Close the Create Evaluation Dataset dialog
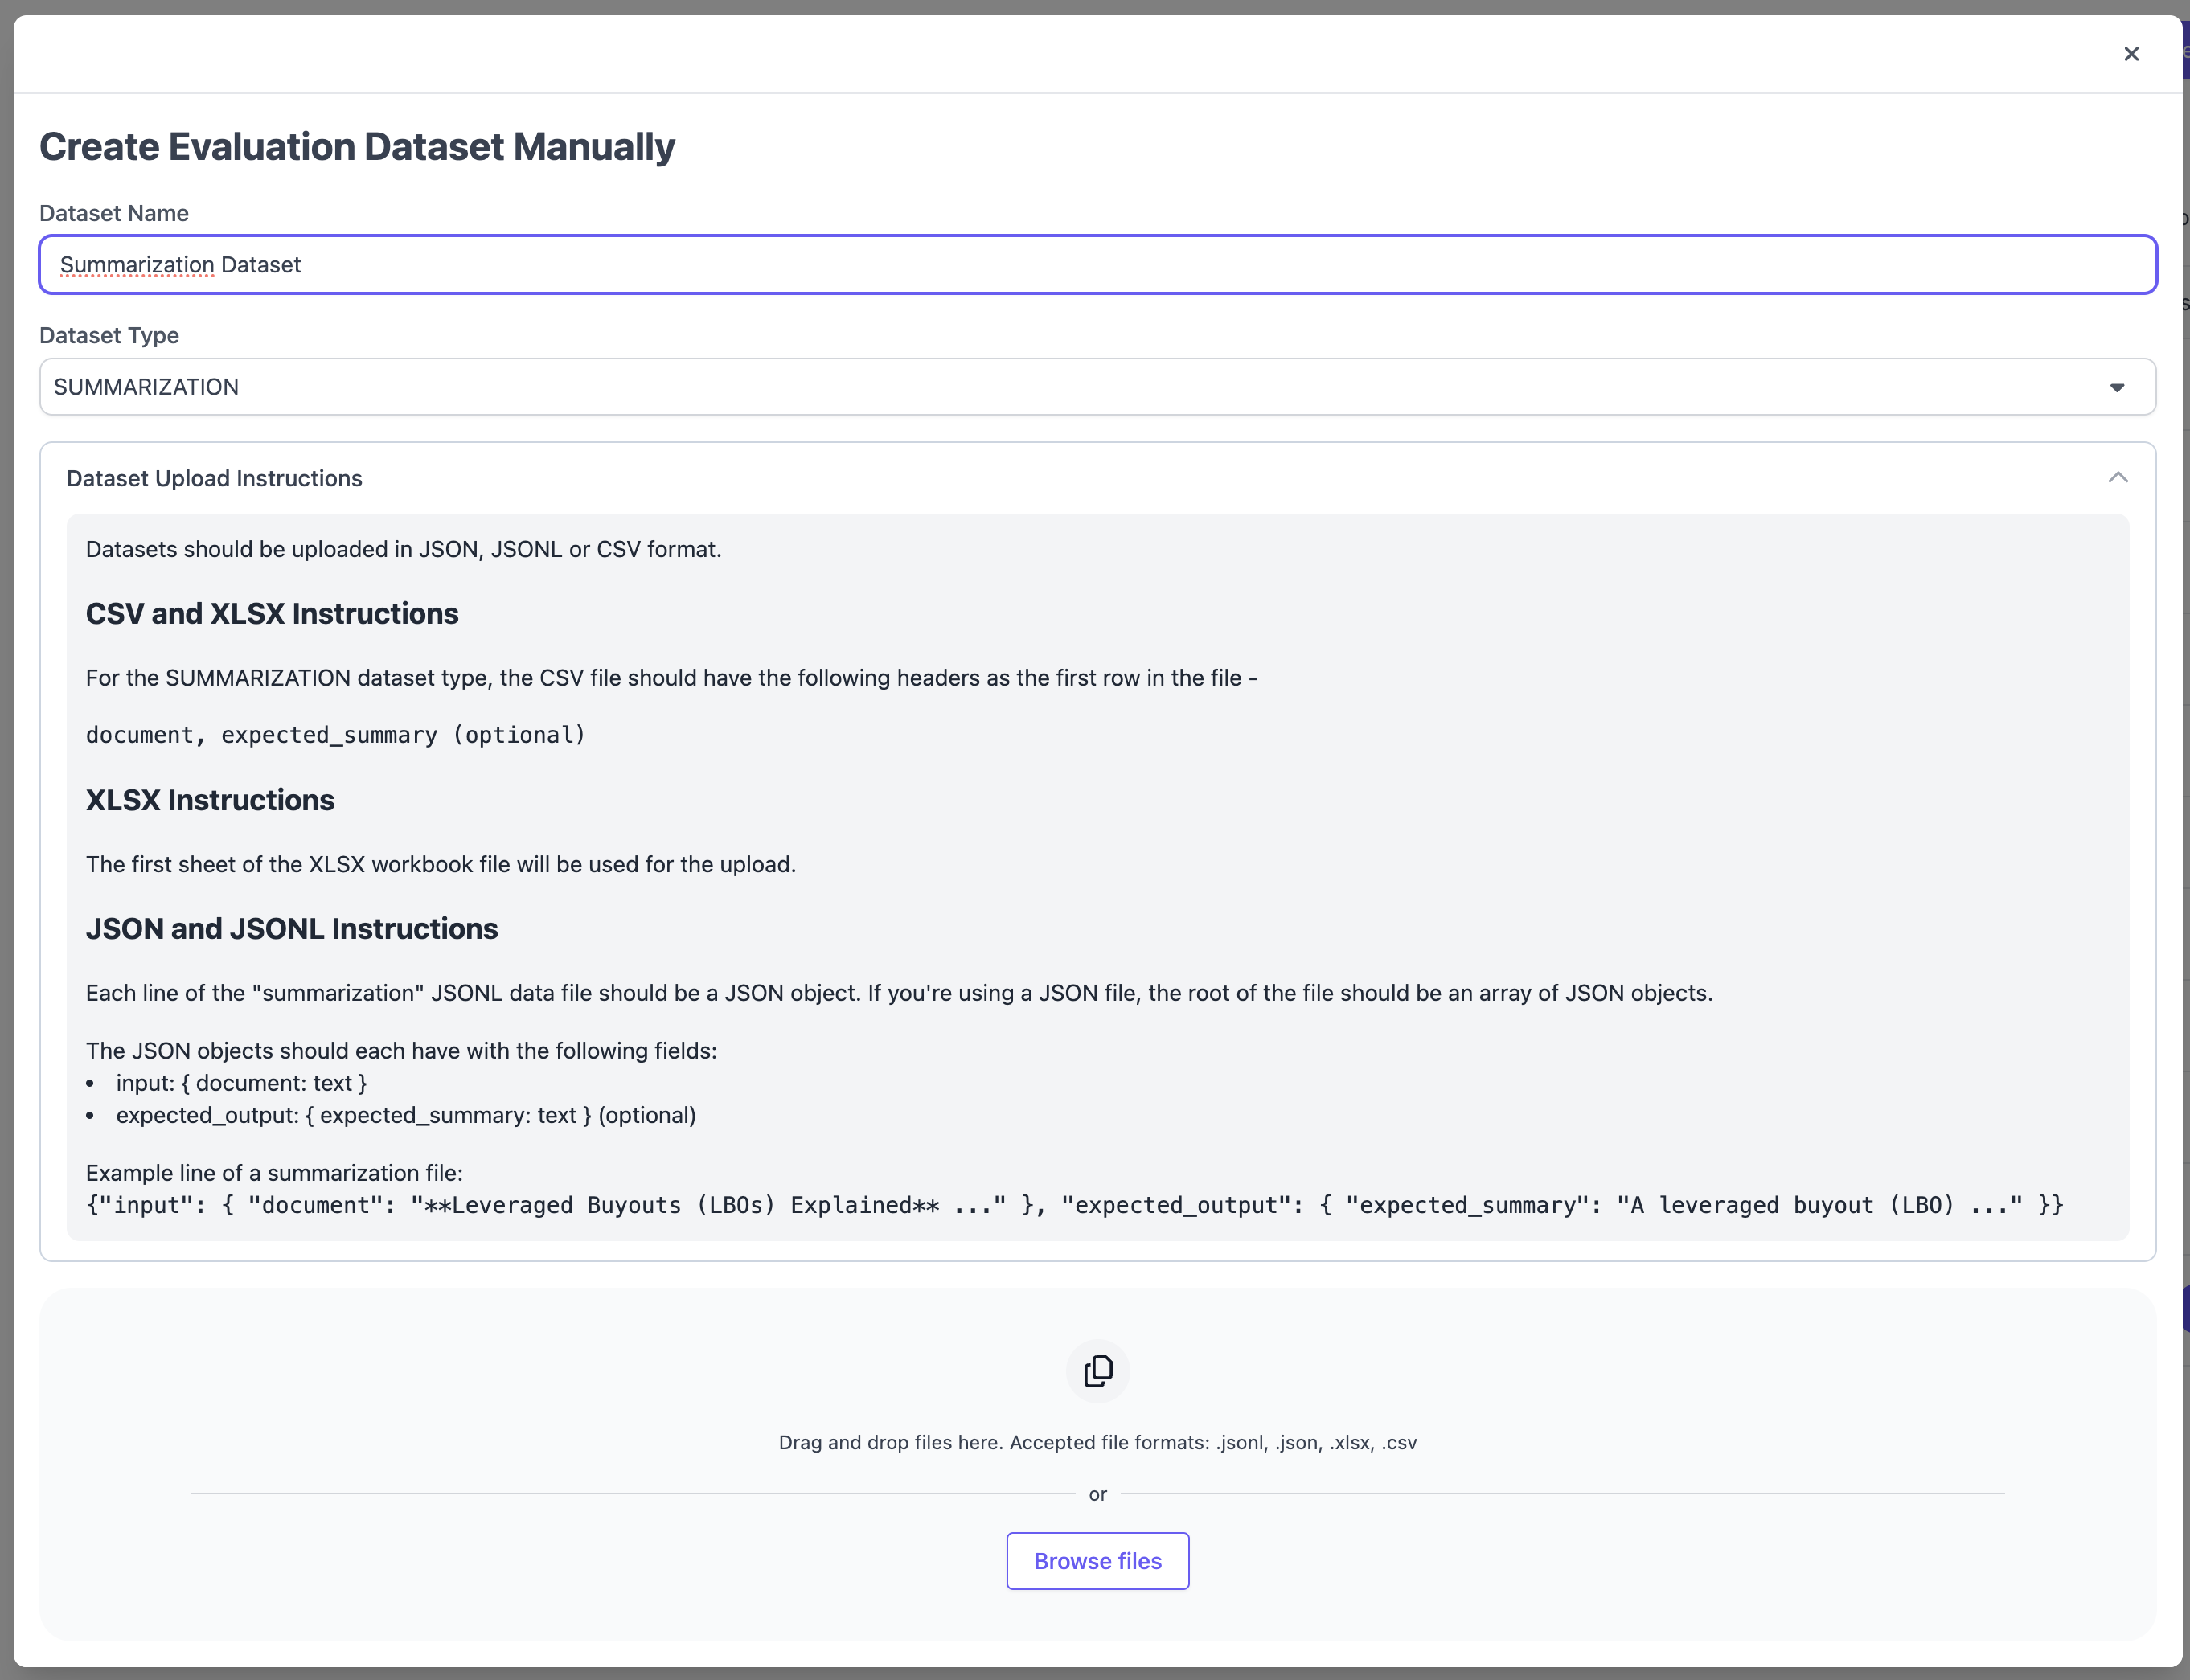2190x1680 pixels. [x=2131, y=54]
